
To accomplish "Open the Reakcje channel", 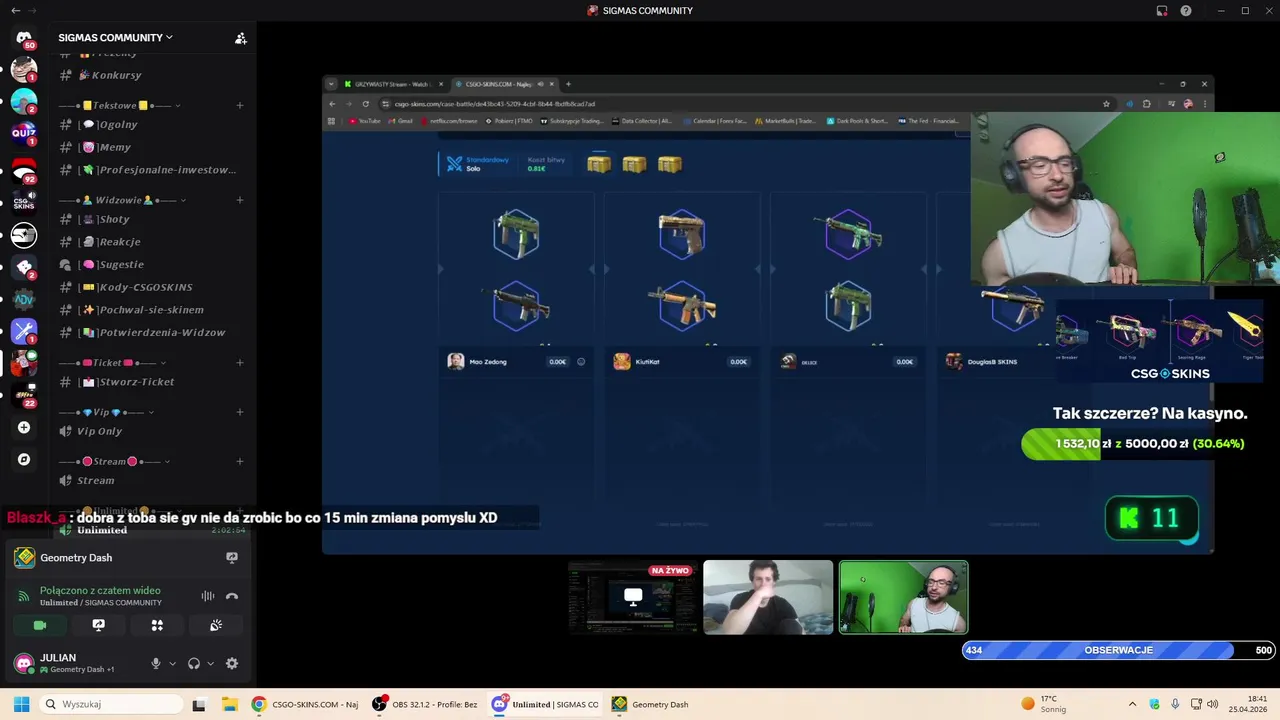I will pos(150,242).
